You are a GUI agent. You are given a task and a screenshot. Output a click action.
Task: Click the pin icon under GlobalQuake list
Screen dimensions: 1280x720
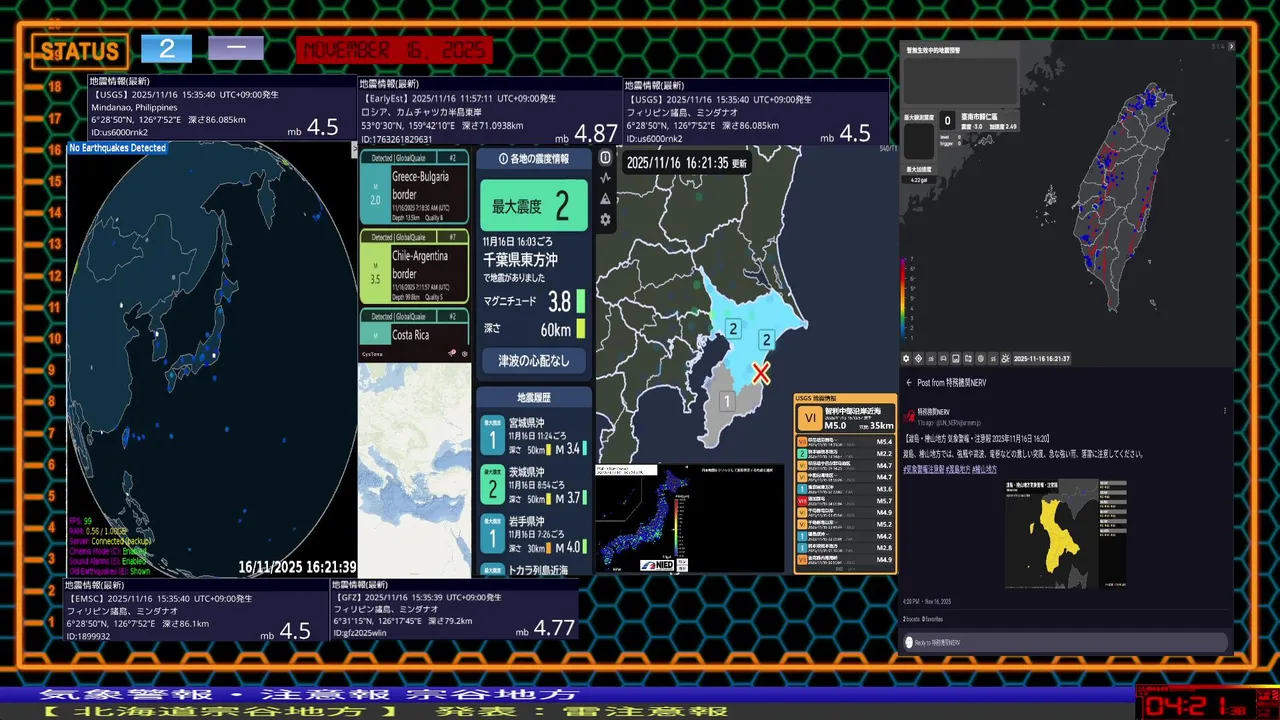click(452, 353)
